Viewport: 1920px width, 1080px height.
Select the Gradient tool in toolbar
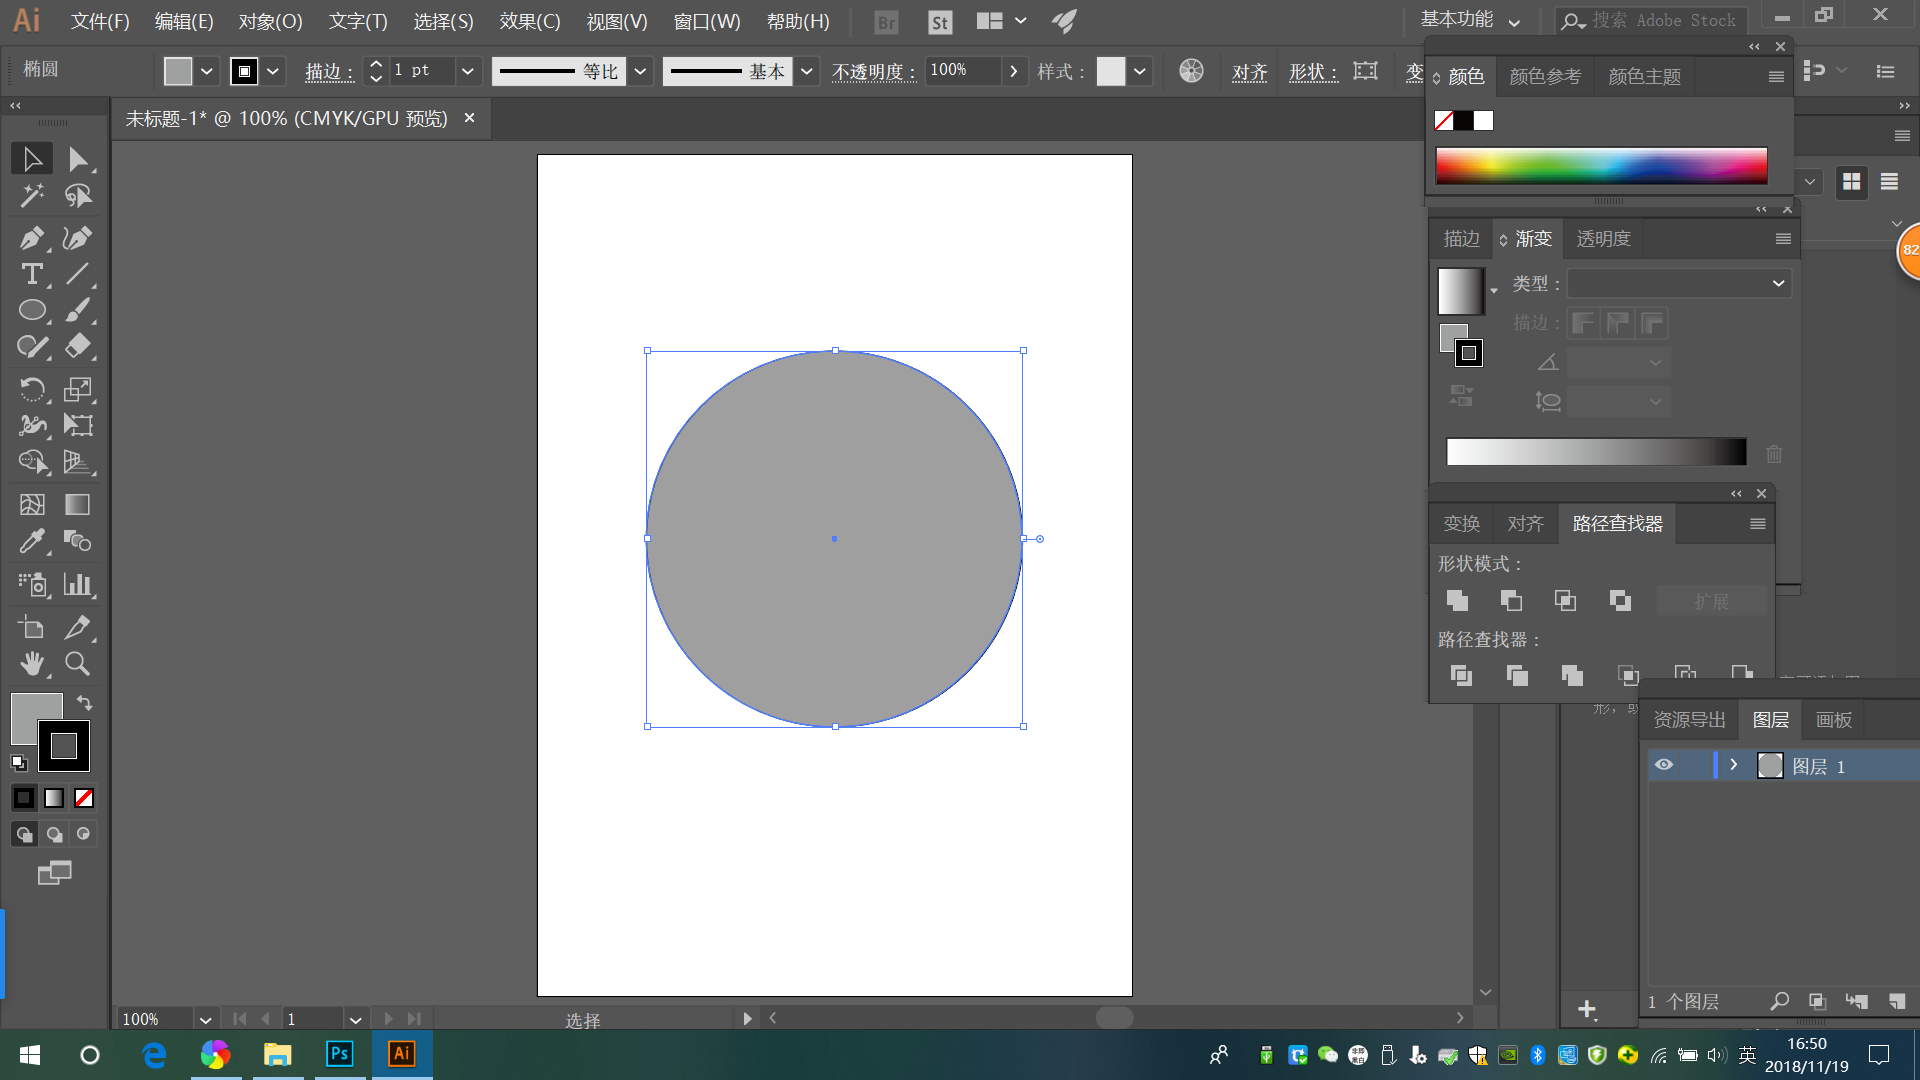pyautogui.click(x=76, y=504)
